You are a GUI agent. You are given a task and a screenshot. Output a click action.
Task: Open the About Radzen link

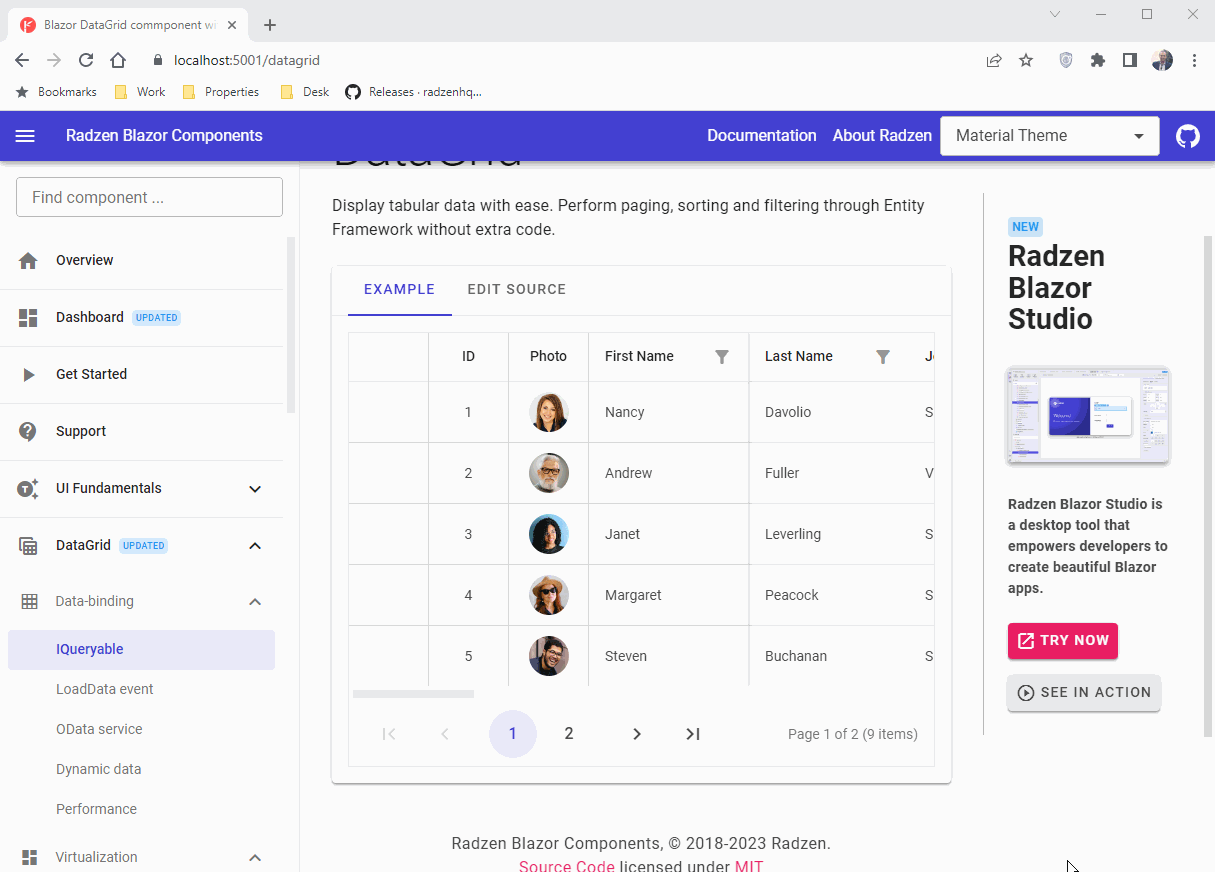[x=882, y=136]
